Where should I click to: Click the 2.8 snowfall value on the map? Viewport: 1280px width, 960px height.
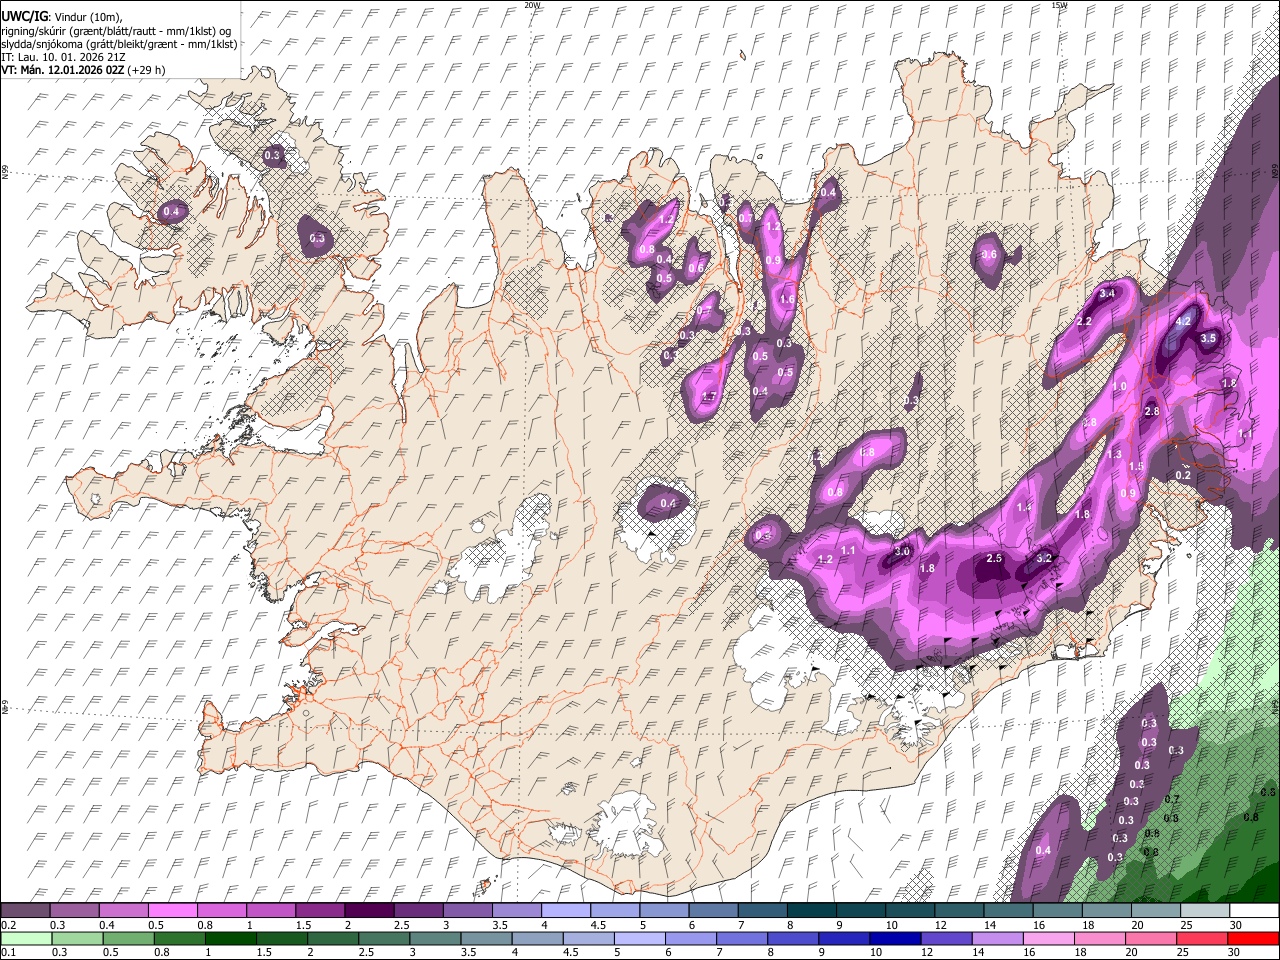[x=1151, y=412]
